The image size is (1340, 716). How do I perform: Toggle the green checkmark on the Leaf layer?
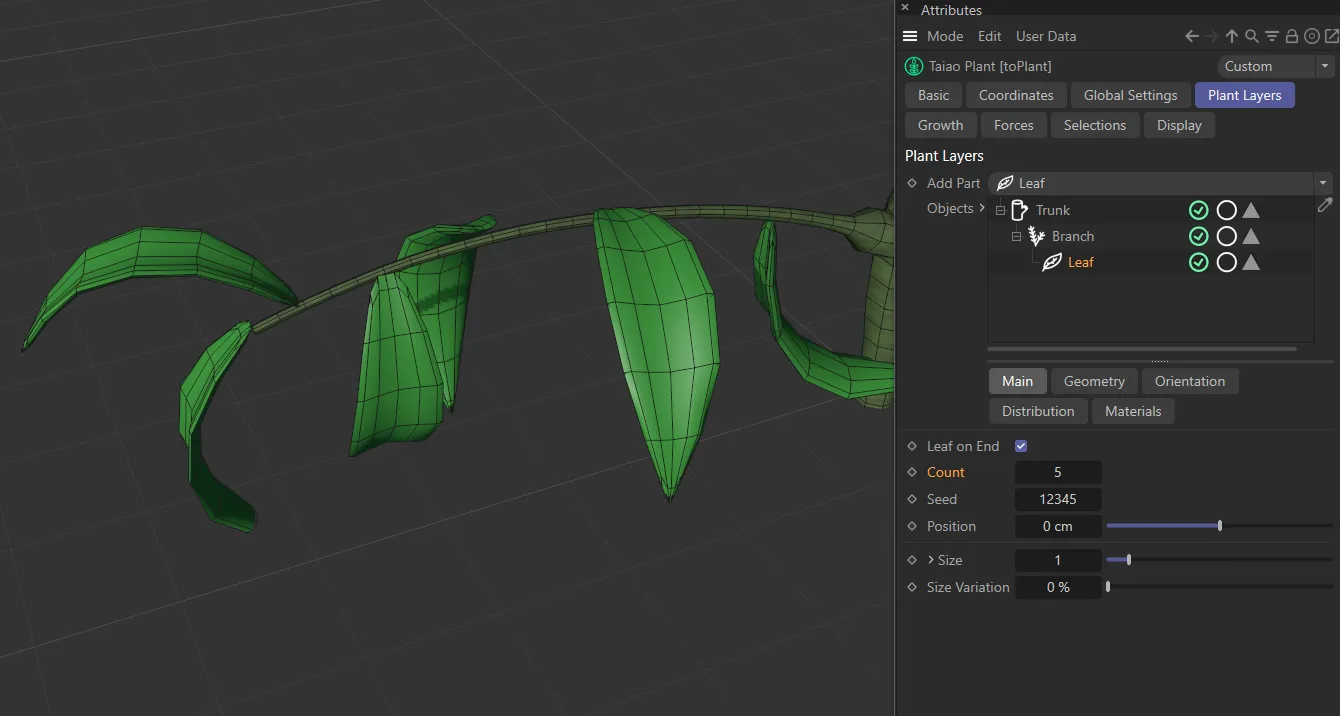coord(1199,262)
